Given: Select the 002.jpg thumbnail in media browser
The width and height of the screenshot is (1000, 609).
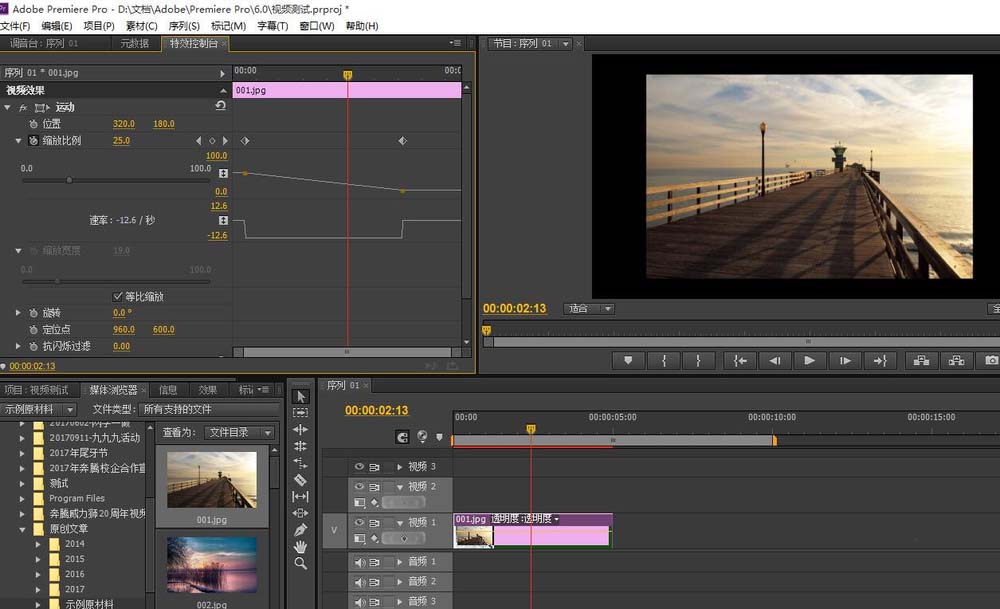Looking at the screenshot, I should (x=210, y=565).
